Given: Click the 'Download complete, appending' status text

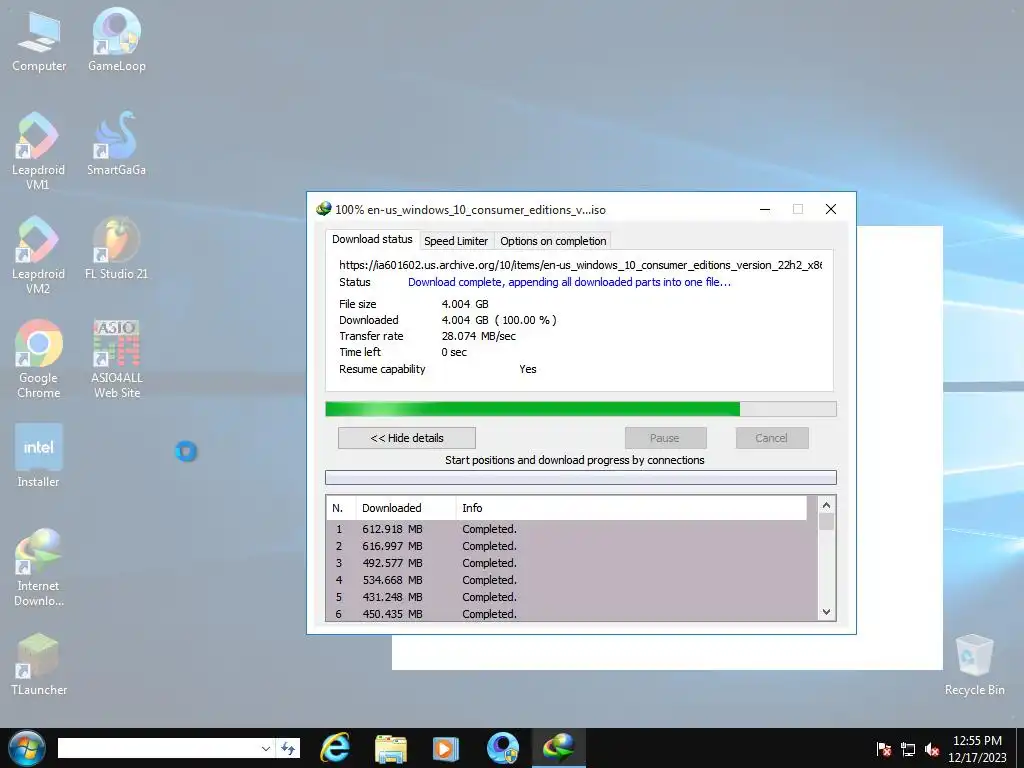Looking at the screenshot, I should click(x=569, y=282).
